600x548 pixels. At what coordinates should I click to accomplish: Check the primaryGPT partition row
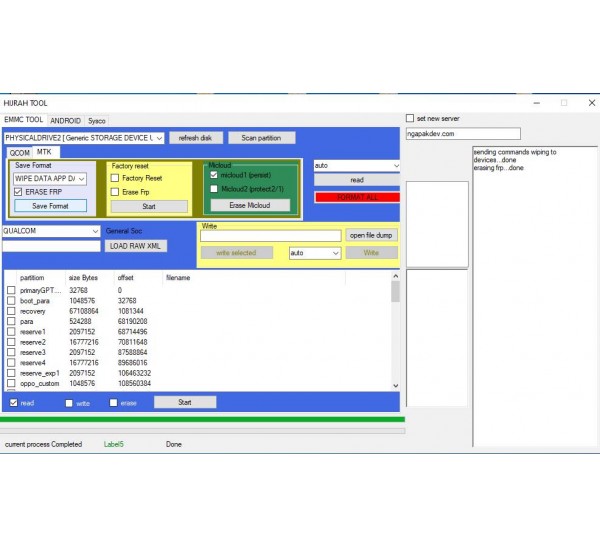tap(11, 290)
